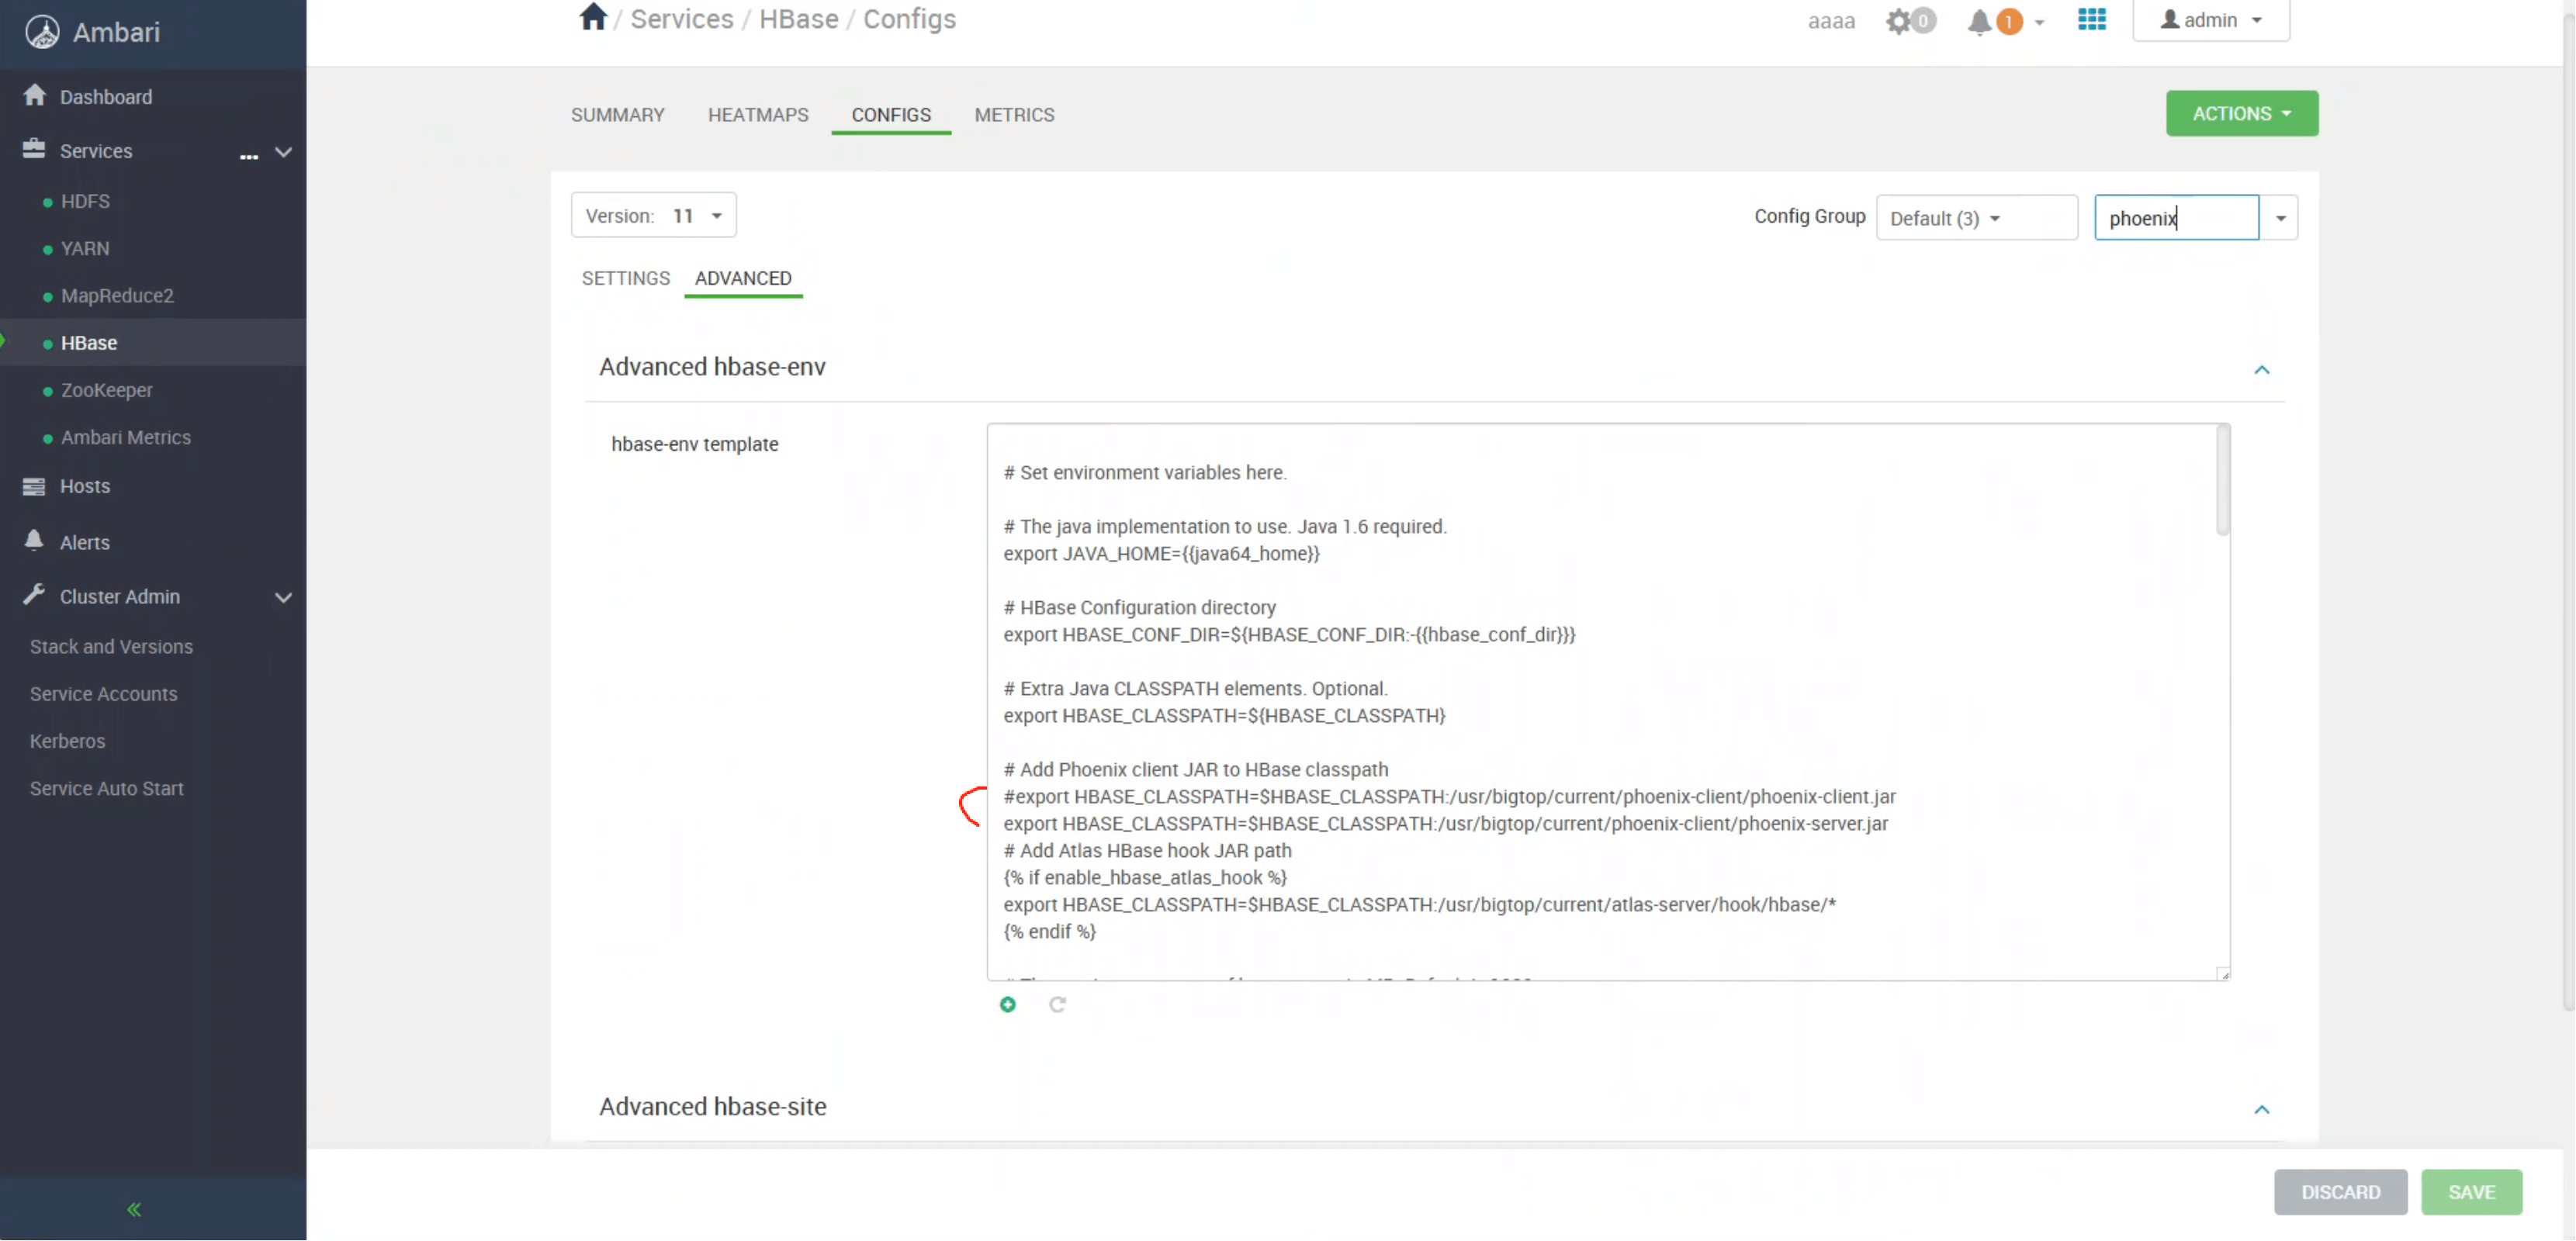Collapse the Cluster Admin sidebar section
Image resolution: width=2576 pixels, height=1241 pixels.
[283, 597]
